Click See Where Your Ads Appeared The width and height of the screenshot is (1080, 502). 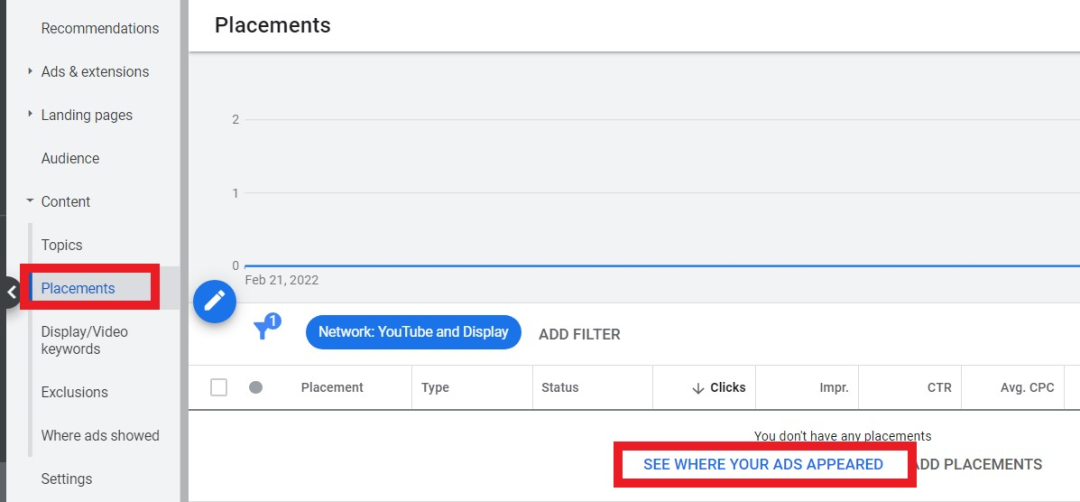[763, 465]
